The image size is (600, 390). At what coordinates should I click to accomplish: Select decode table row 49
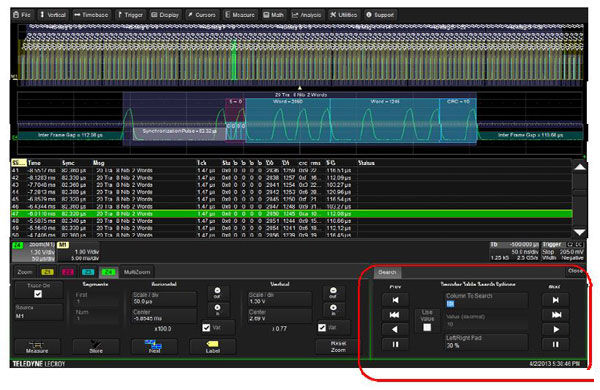[291, 228]
